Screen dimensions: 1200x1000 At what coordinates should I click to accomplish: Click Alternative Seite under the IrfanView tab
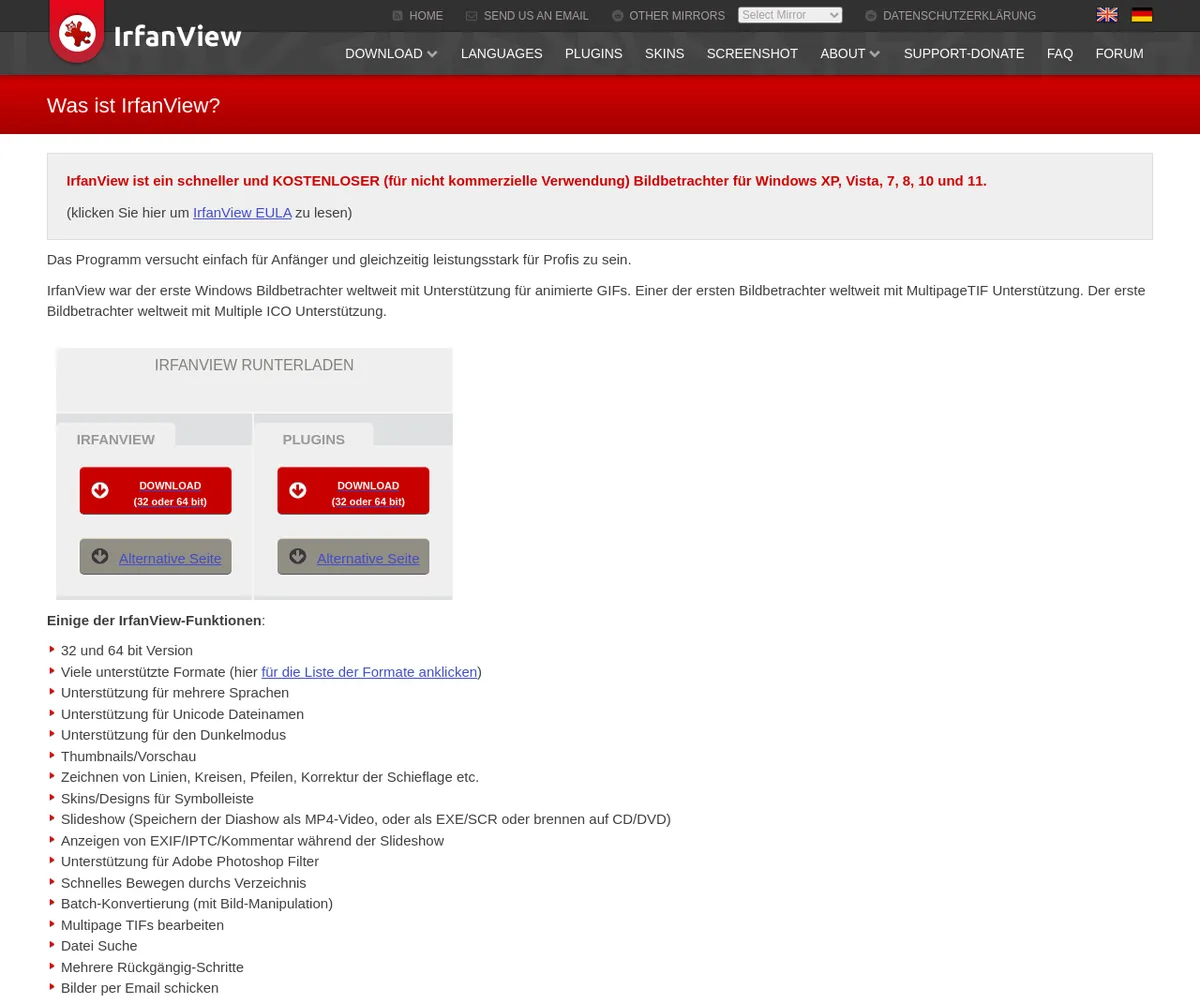pos(169,559)
